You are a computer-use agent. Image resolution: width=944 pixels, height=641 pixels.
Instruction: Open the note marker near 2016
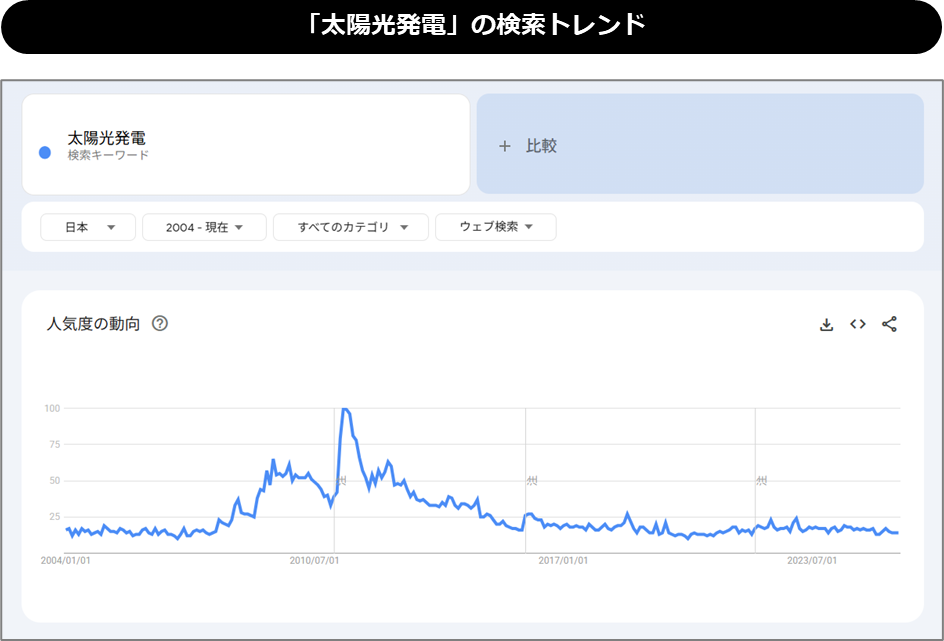(532, 481)
